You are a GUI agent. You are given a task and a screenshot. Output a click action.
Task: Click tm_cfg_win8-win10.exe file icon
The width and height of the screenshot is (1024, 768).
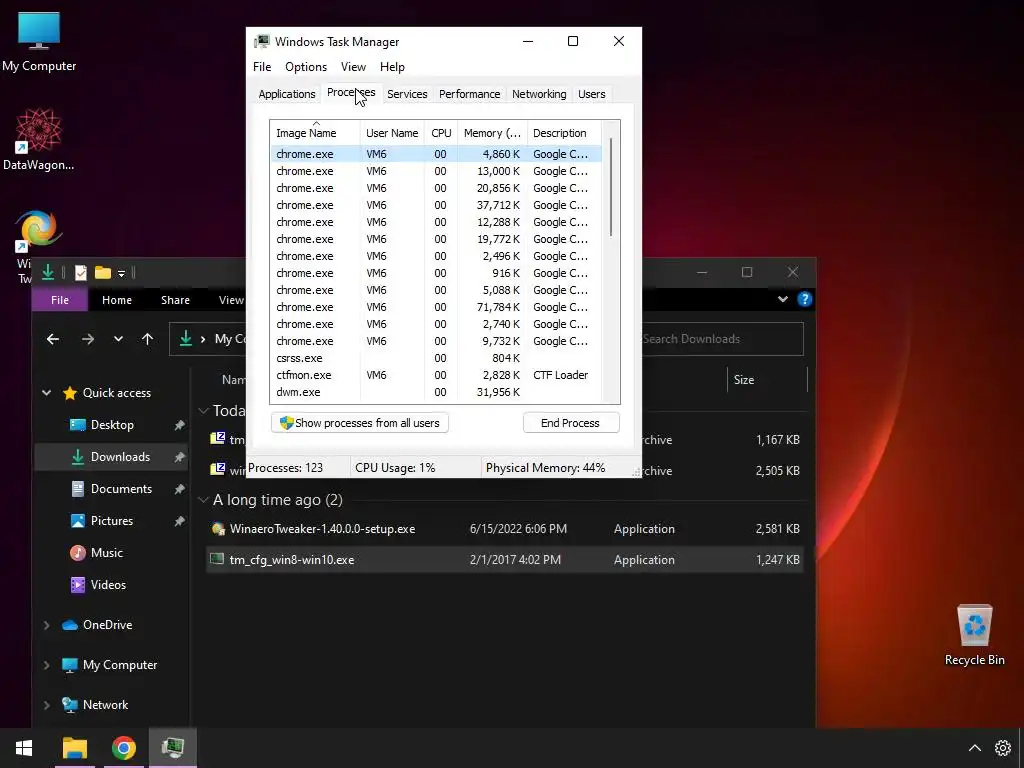click(x=217, y=560)
